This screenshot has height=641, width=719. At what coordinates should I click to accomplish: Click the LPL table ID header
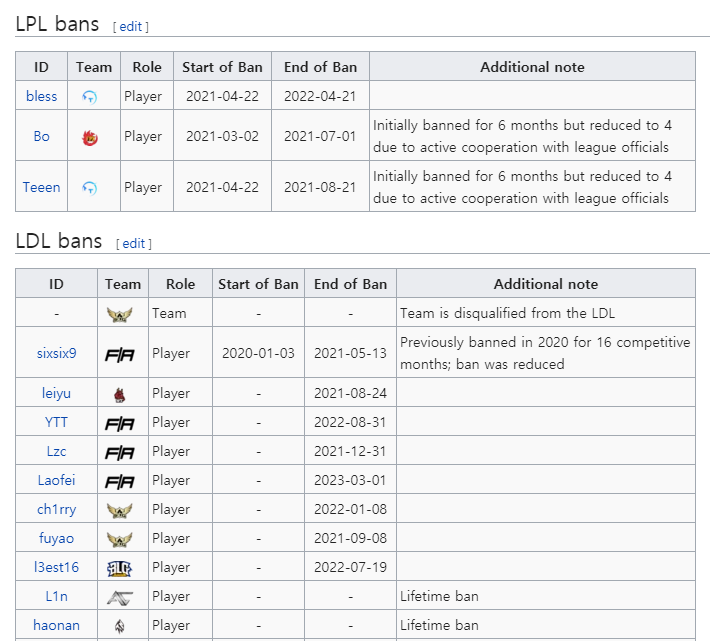click(x=42, y=67)
